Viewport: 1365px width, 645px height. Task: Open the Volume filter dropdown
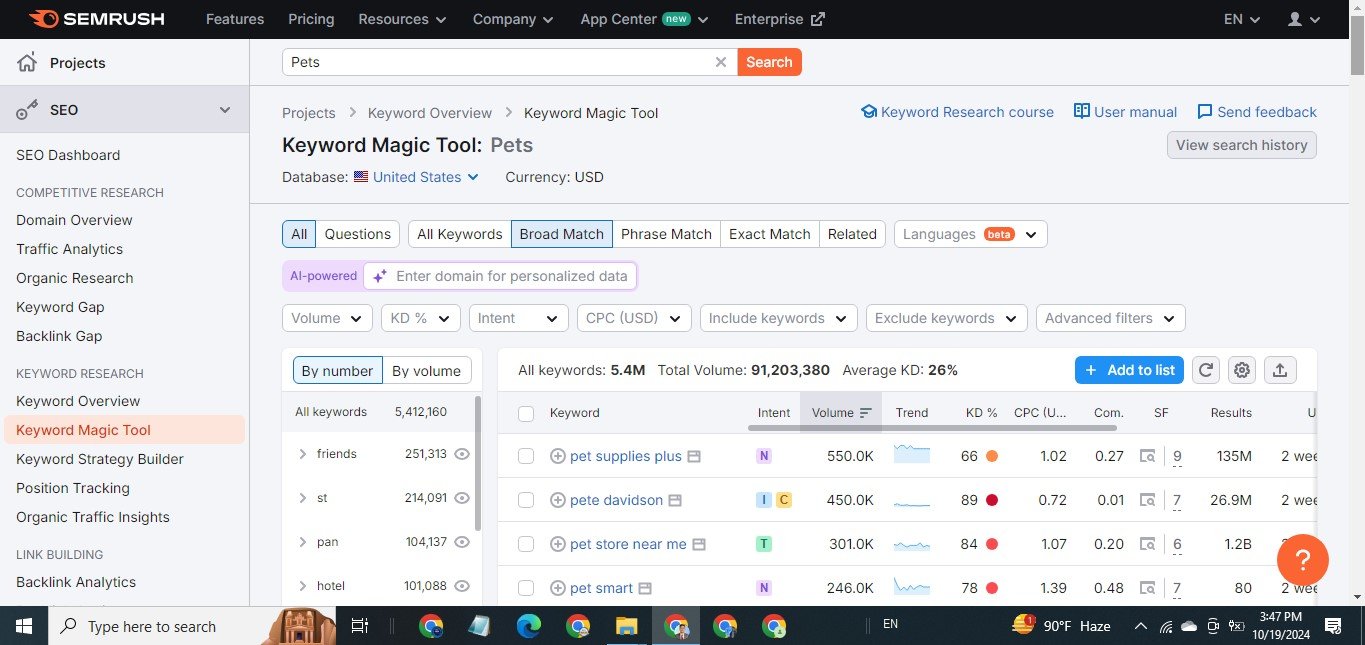click(x=327, y=318)
